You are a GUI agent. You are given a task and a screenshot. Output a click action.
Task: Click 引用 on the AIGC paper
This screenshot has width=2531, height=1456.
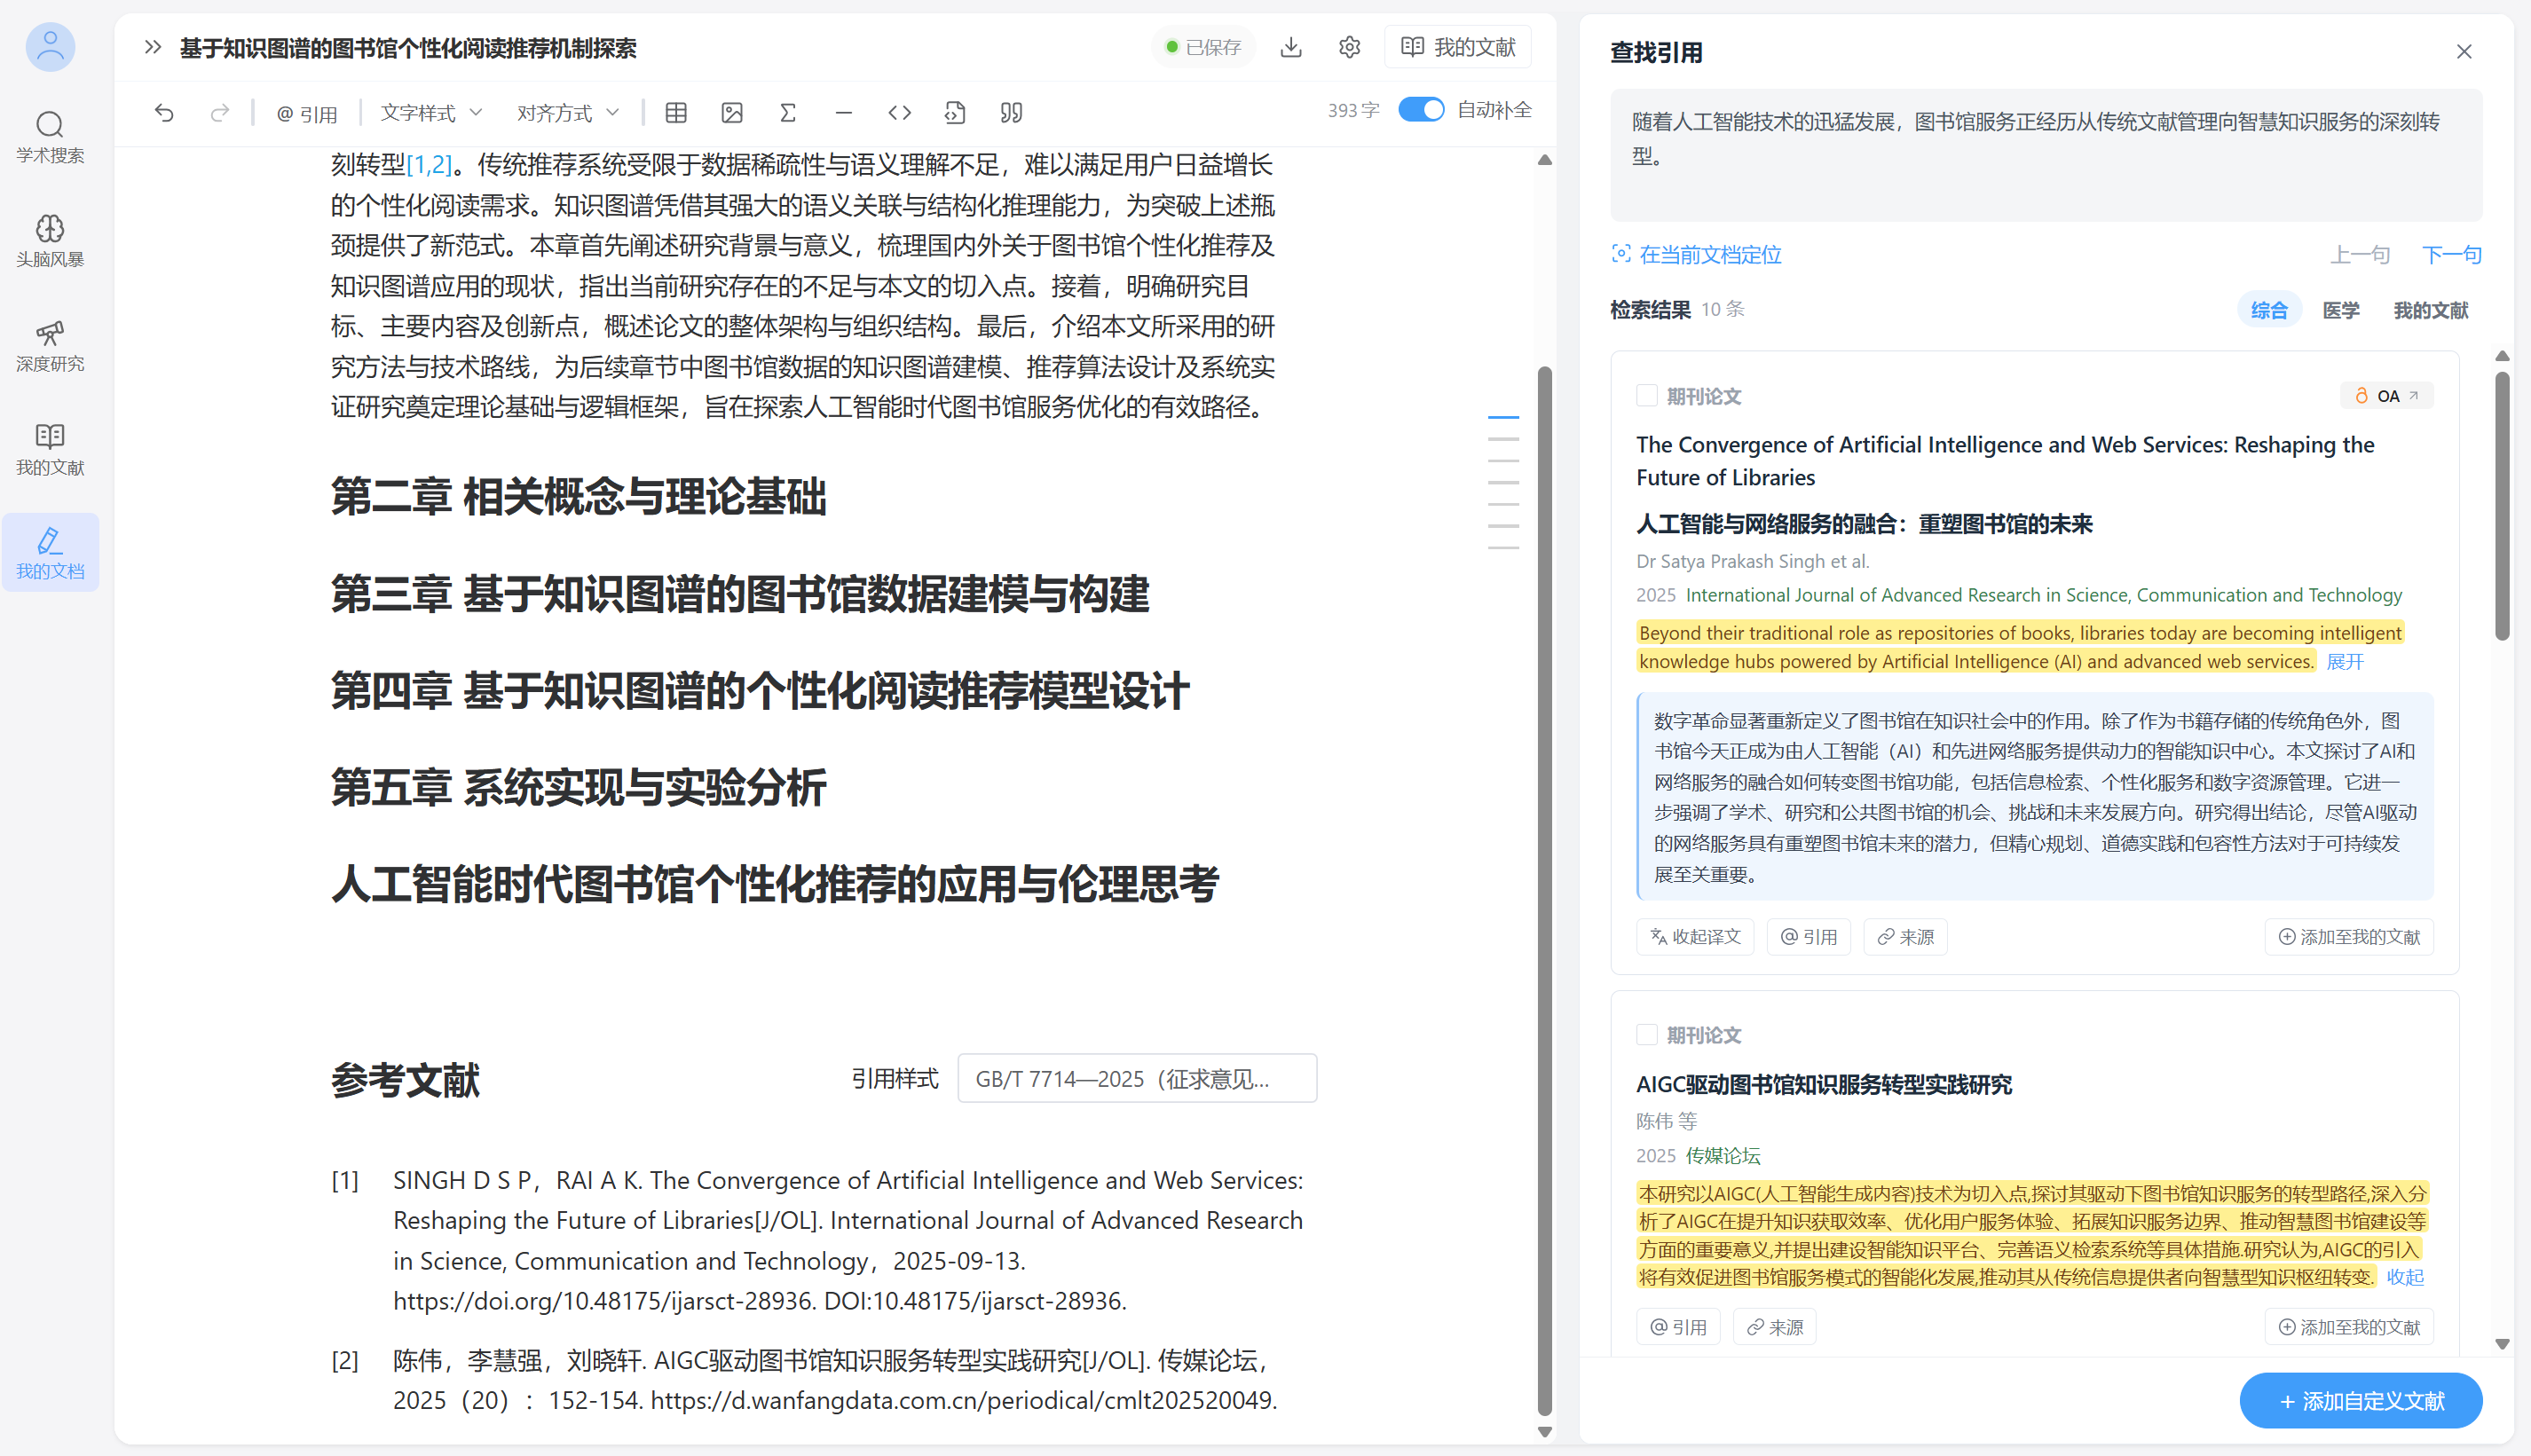(1678, 1327)
